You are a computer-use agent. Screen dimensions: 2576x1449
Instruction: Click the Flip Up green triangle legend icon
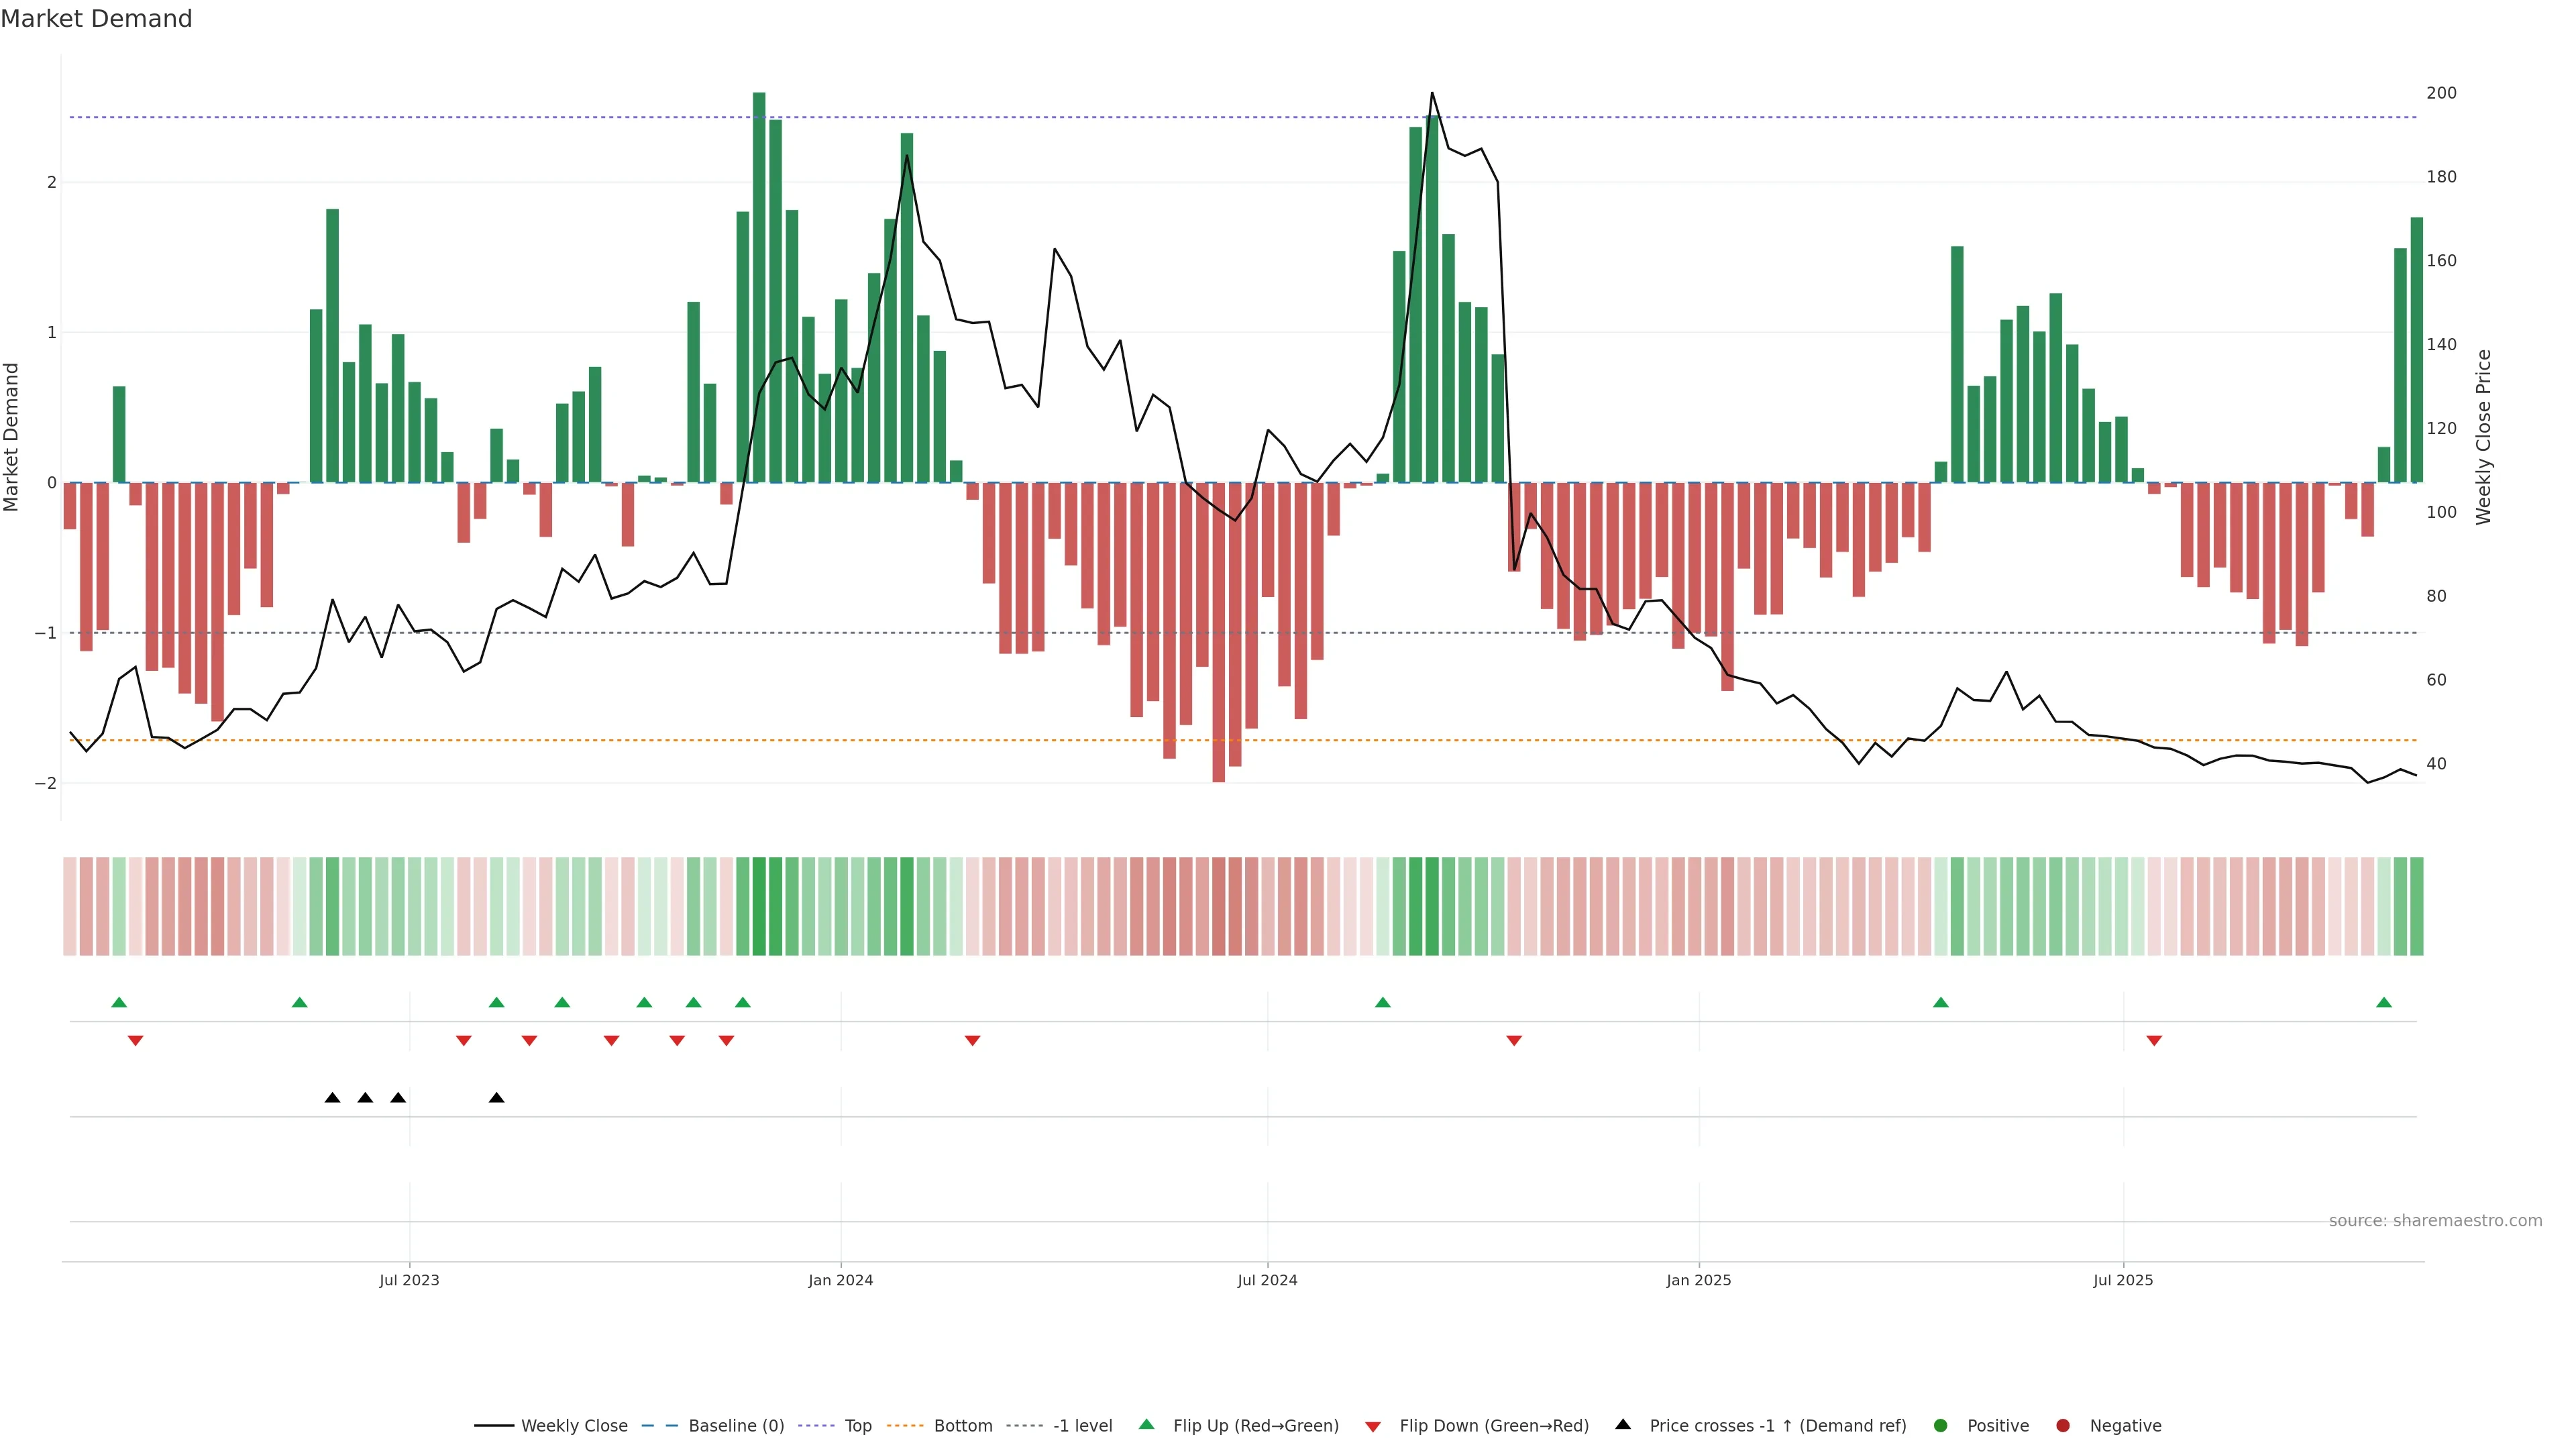point(1146,1424)
